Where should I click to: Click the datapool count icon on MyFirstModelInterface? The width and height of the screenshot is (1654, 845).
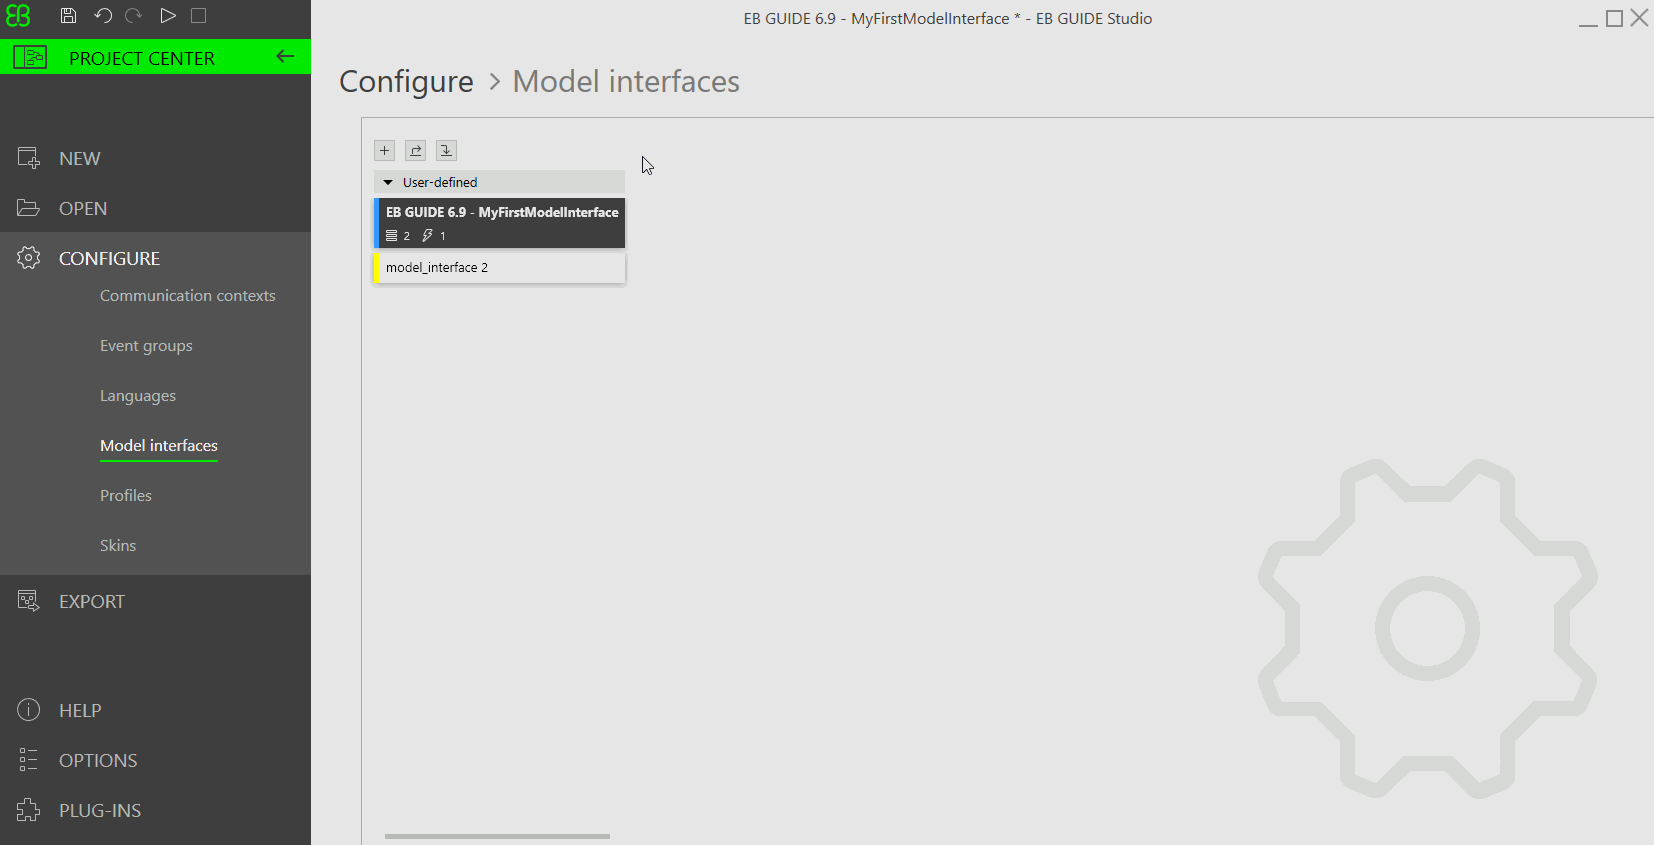click(x=391, y=236)
